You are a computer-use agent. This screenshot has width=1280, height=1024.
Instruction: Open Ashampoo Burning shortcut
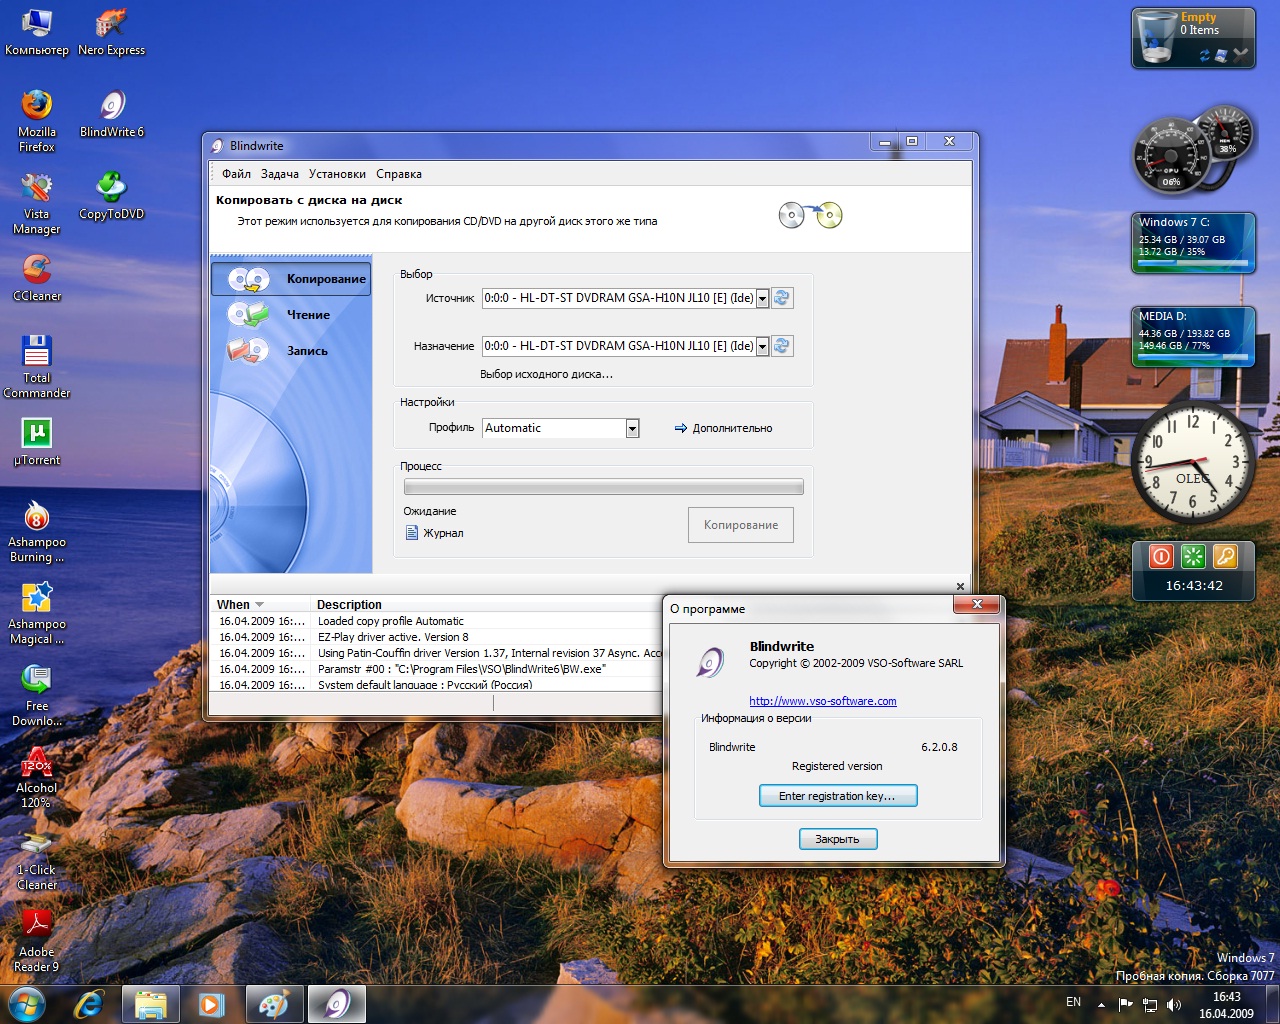pos(37,531)
